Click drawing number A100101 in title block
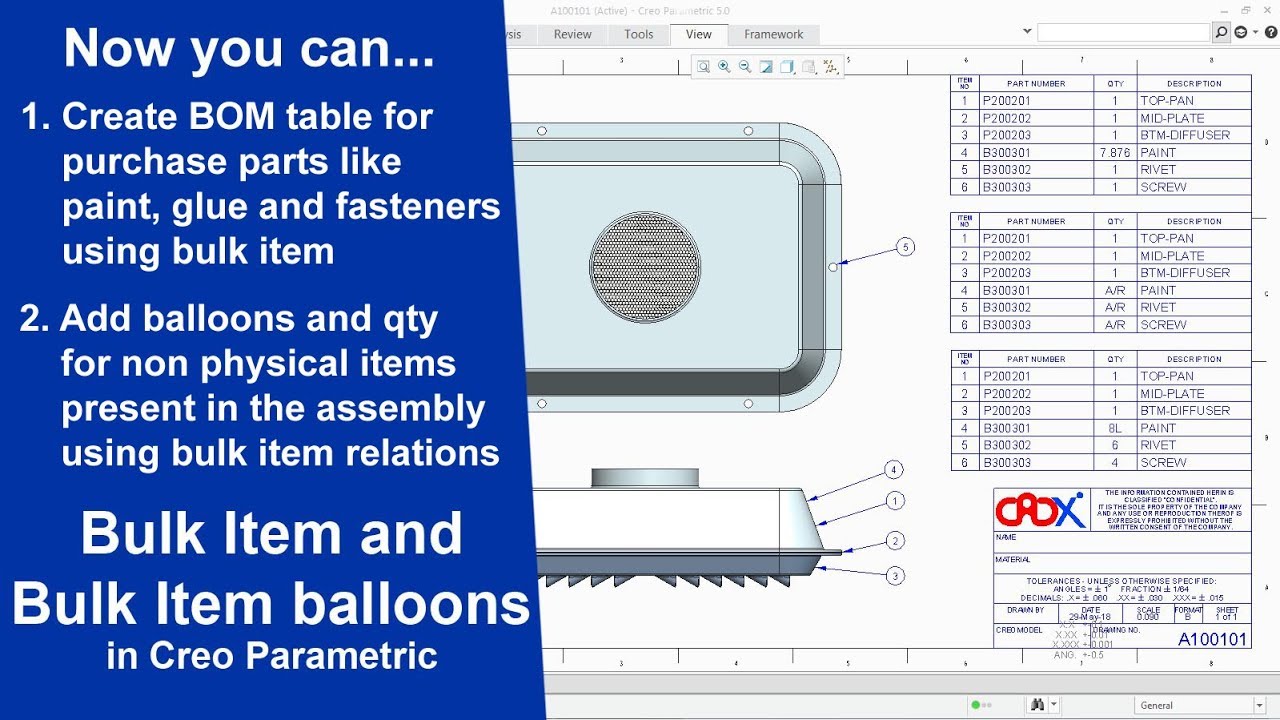1280x720 pixels. pyautogui.click(x=1212, y=639)
